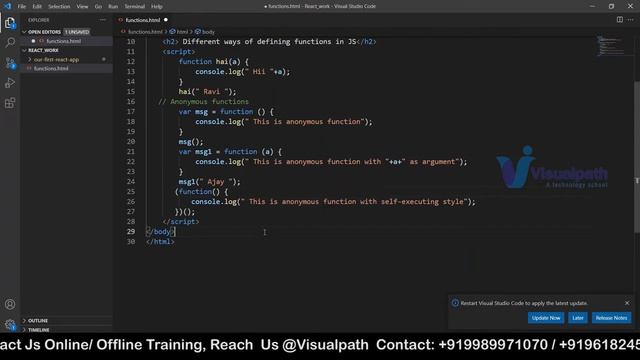Click the closing </html> tag
This screenshot has width=640, height=360.
pyautogui.click(x=160, y=242)
